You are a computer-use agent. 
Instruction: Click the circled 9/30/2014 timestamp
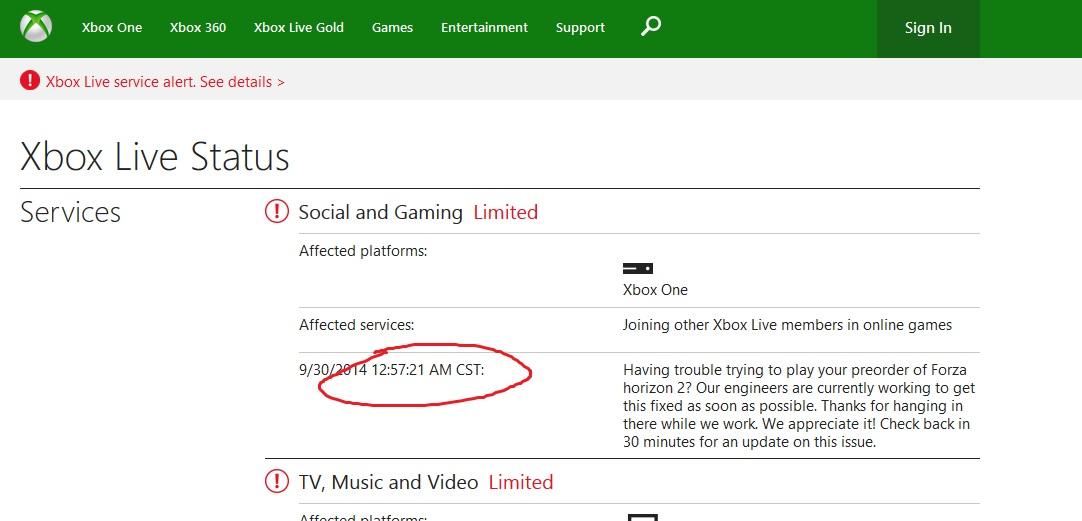tap(391, 370)
